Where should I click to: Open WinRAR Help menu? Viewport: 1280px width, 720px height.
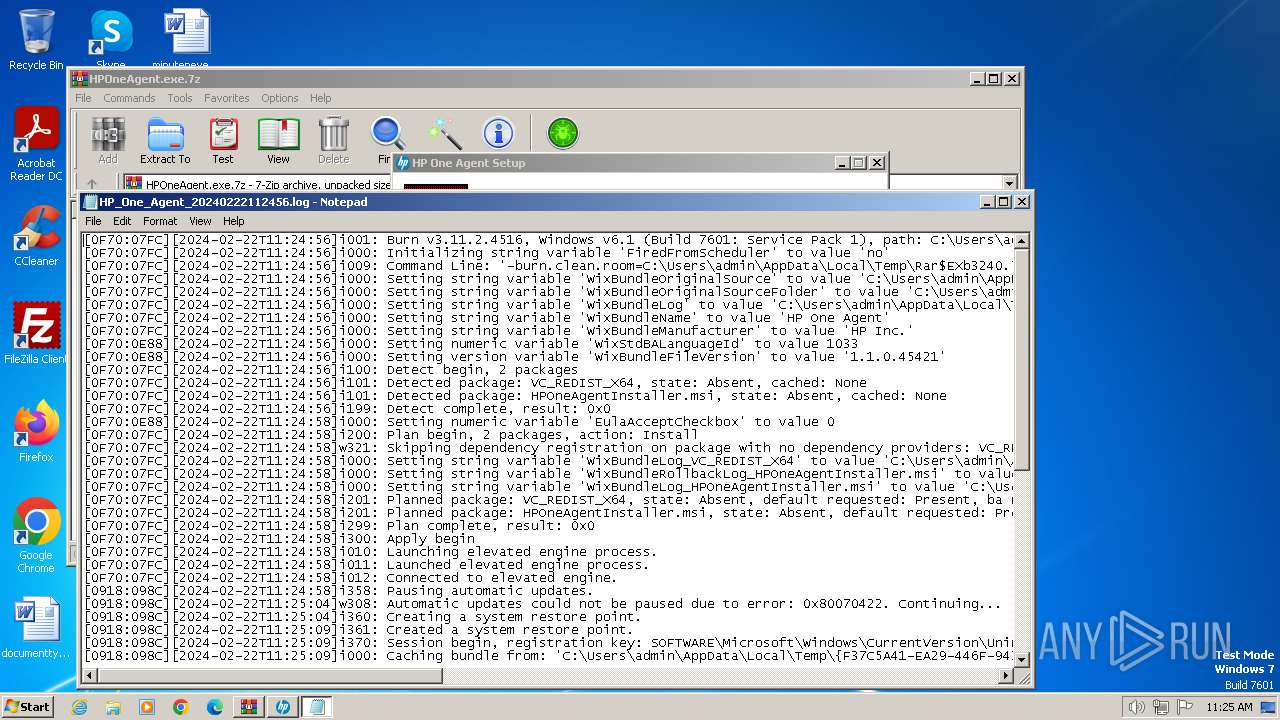320,98
